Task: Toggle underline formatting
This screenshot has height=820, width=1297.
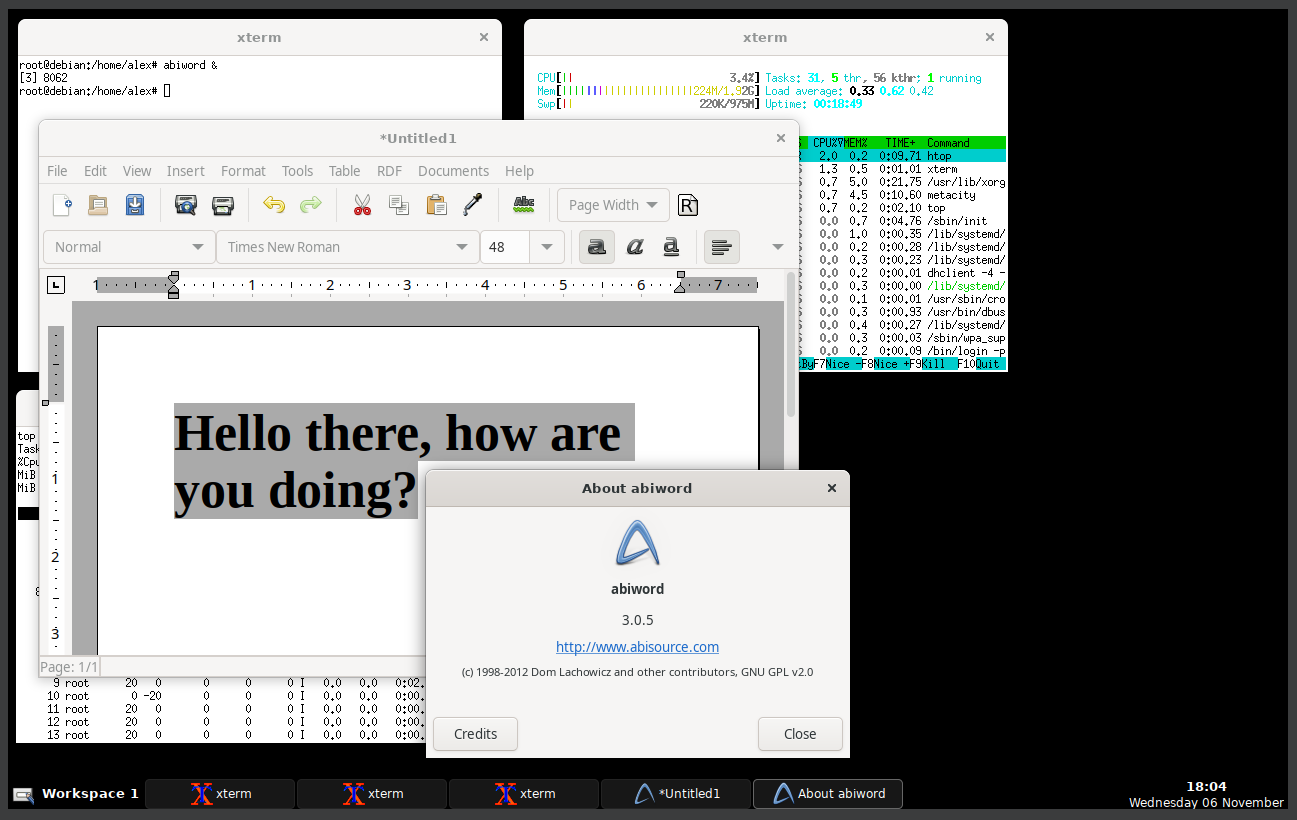Action: pyautogui.click(x=670, y=246)
